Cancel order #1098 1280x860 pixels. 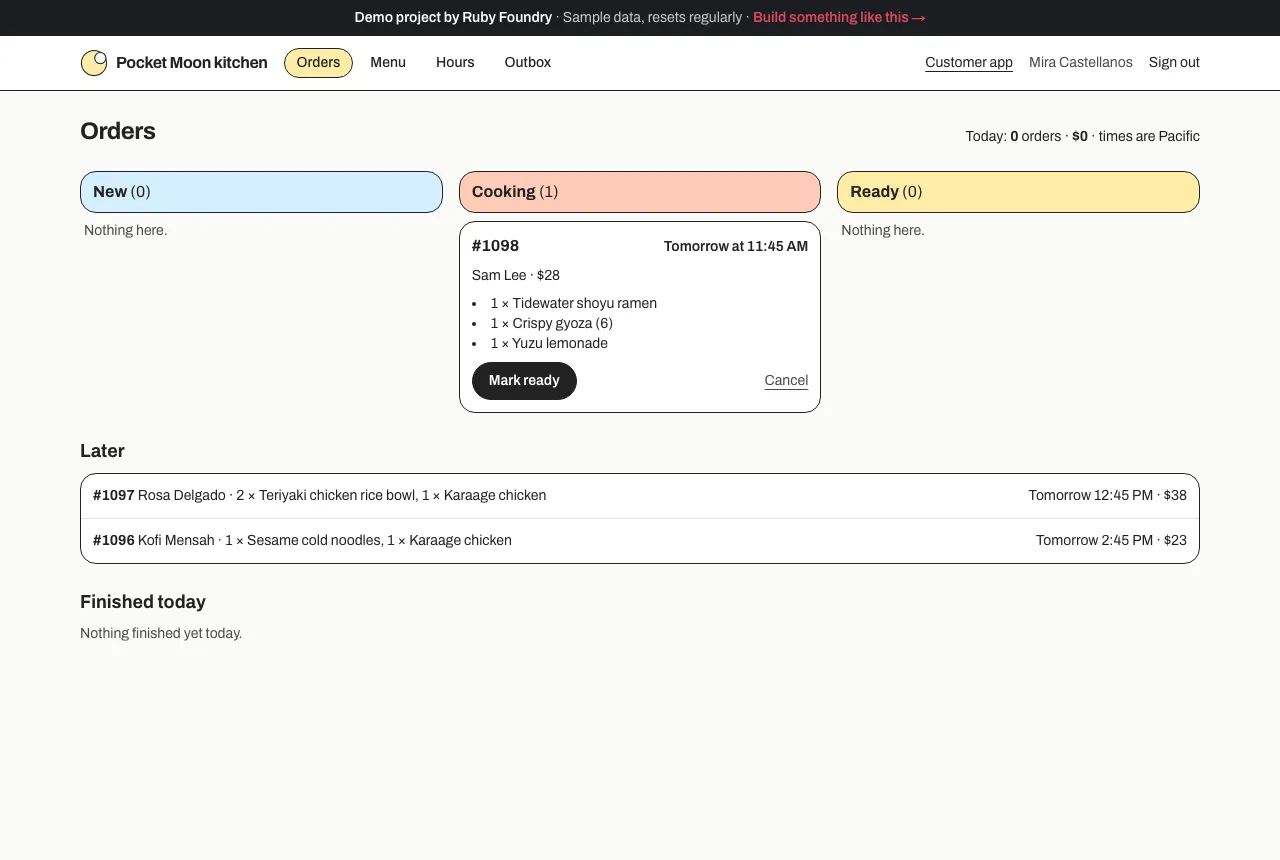pyautogui.click(x=786, y=380)
